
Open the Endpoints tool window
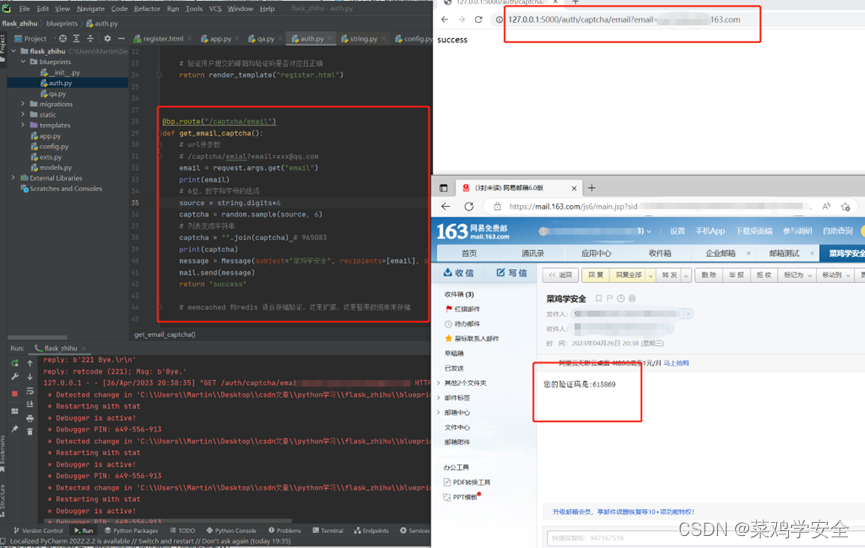[371, 530]
